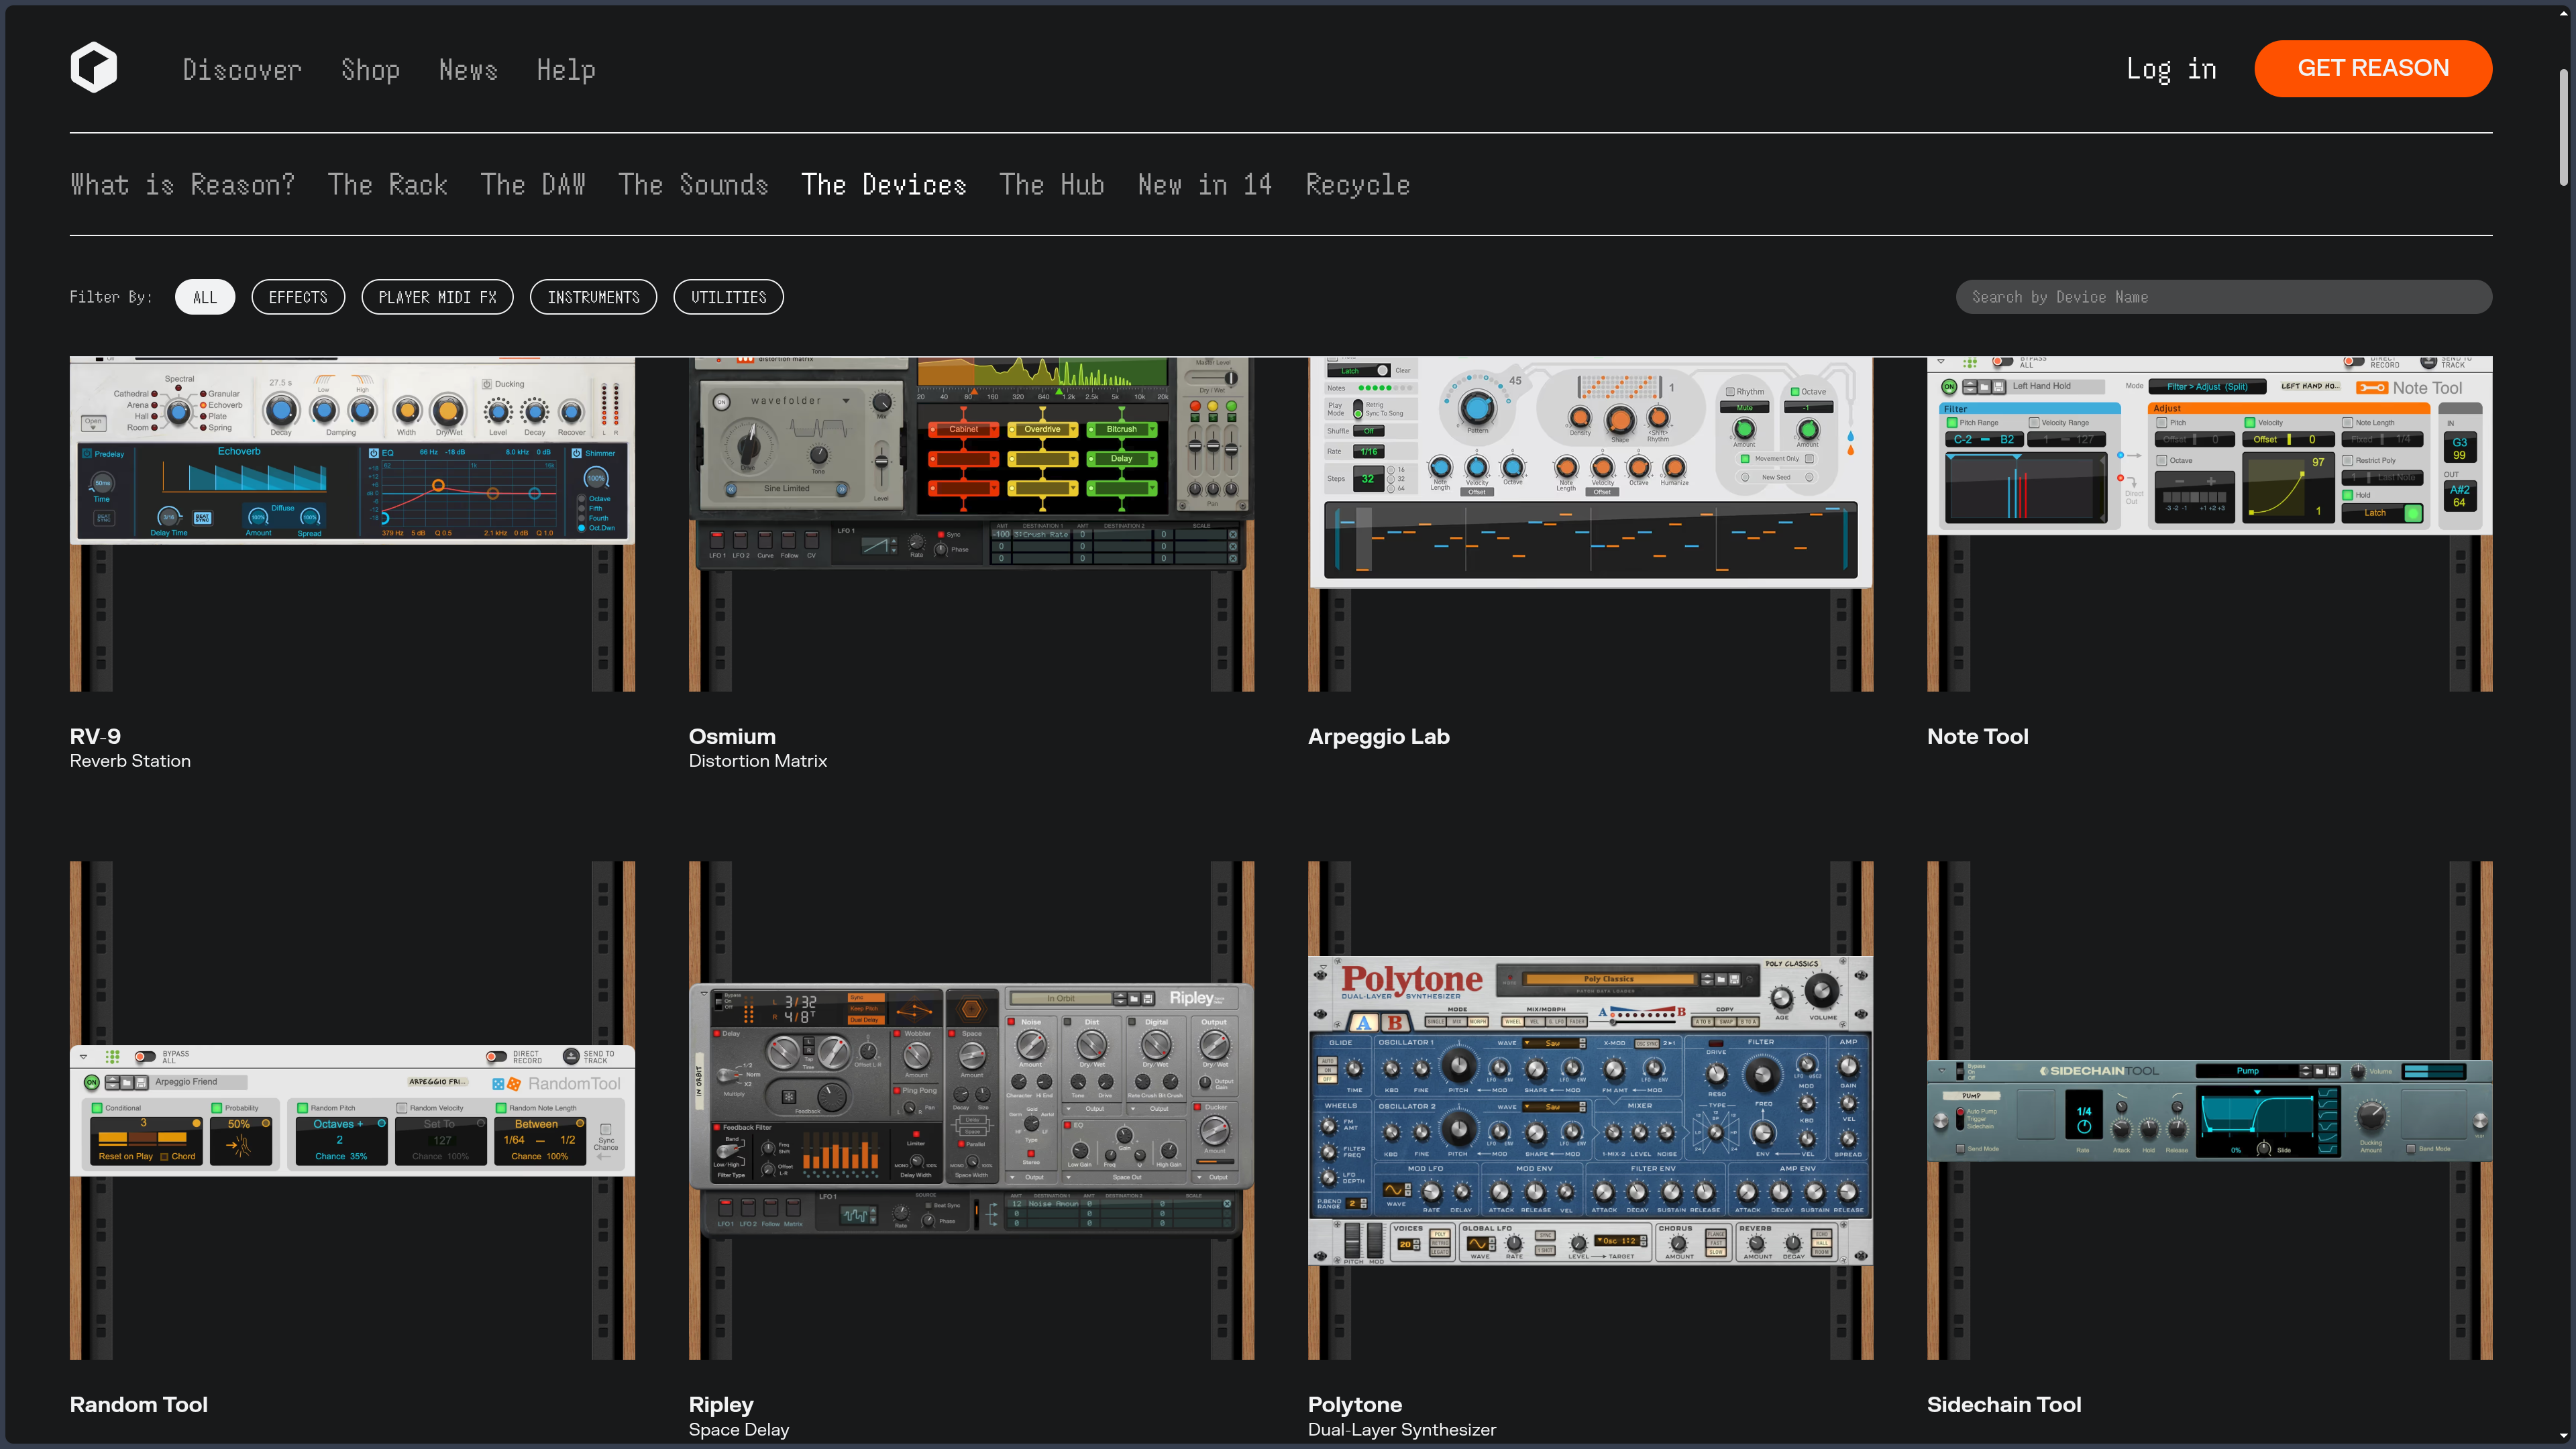Click the Sidechain Tool title link
The image size is (2576, 1449).
(x=2004, y=1404)
